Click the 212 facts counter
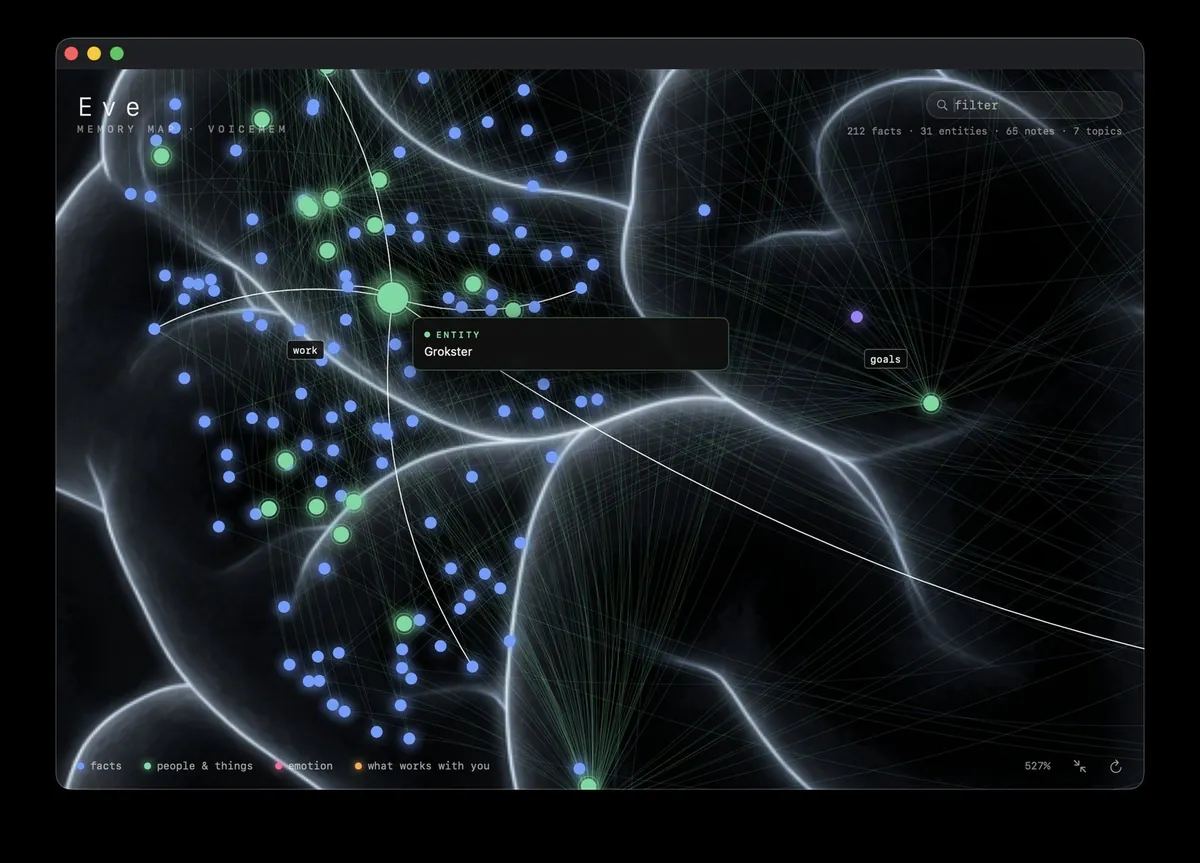Screen dimensions: 1200x863 (x=874, y=131)
